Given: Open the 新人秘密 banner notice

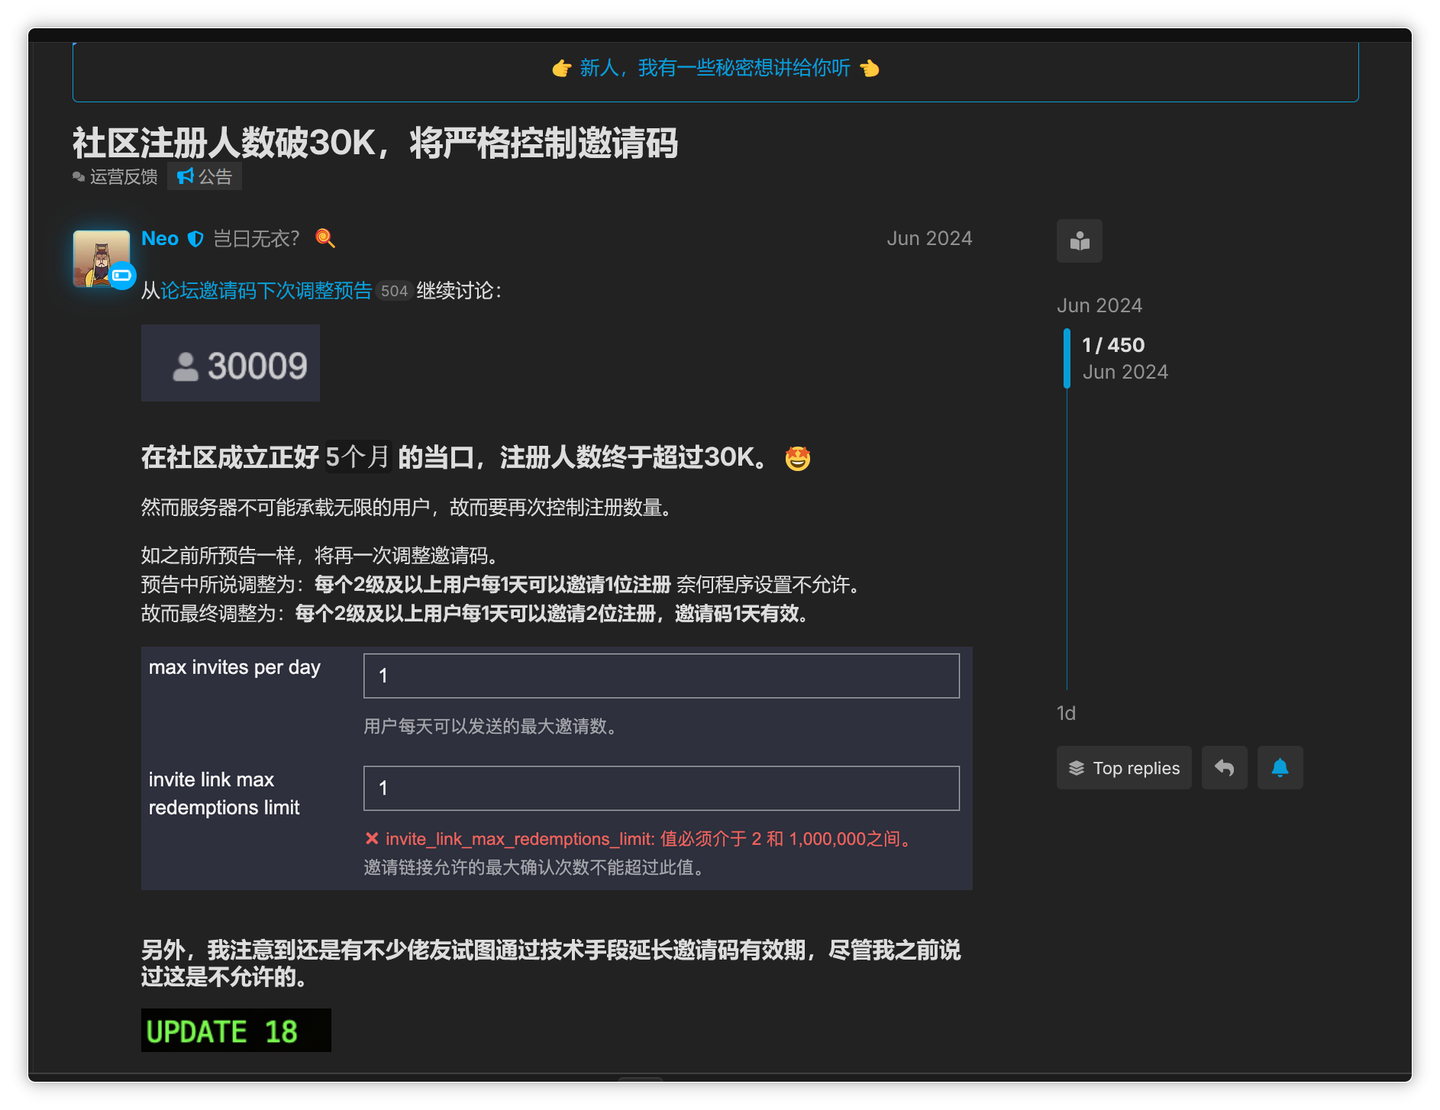Looking at the screenshot, I should (715, 68).
